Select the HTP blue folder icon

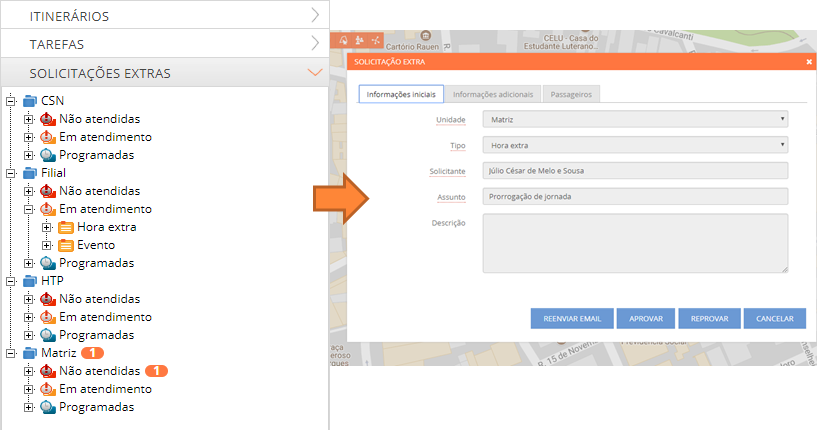30,280
